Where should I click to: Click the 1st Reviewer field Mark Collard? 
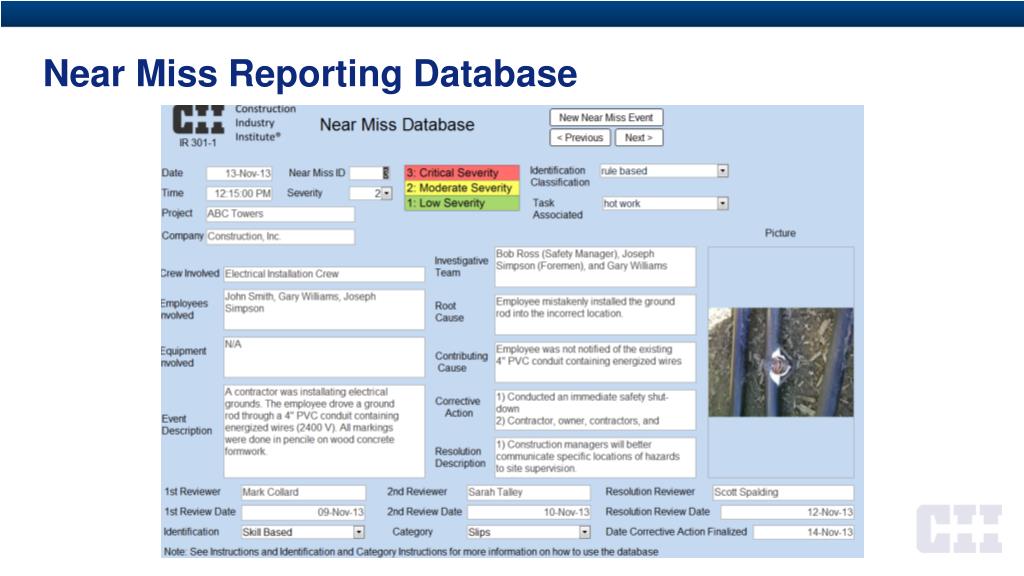(303, 492)
